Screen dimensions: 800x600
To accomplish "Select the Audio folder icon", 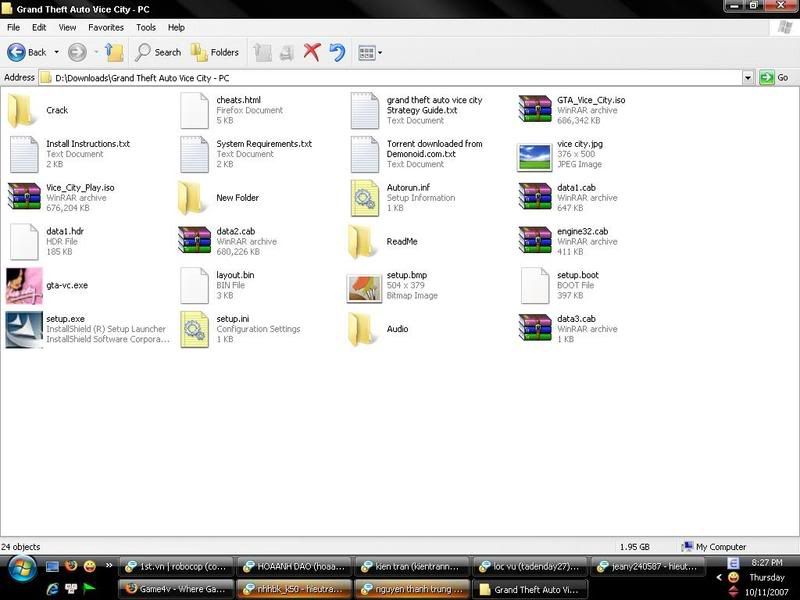I will (363, 330).
